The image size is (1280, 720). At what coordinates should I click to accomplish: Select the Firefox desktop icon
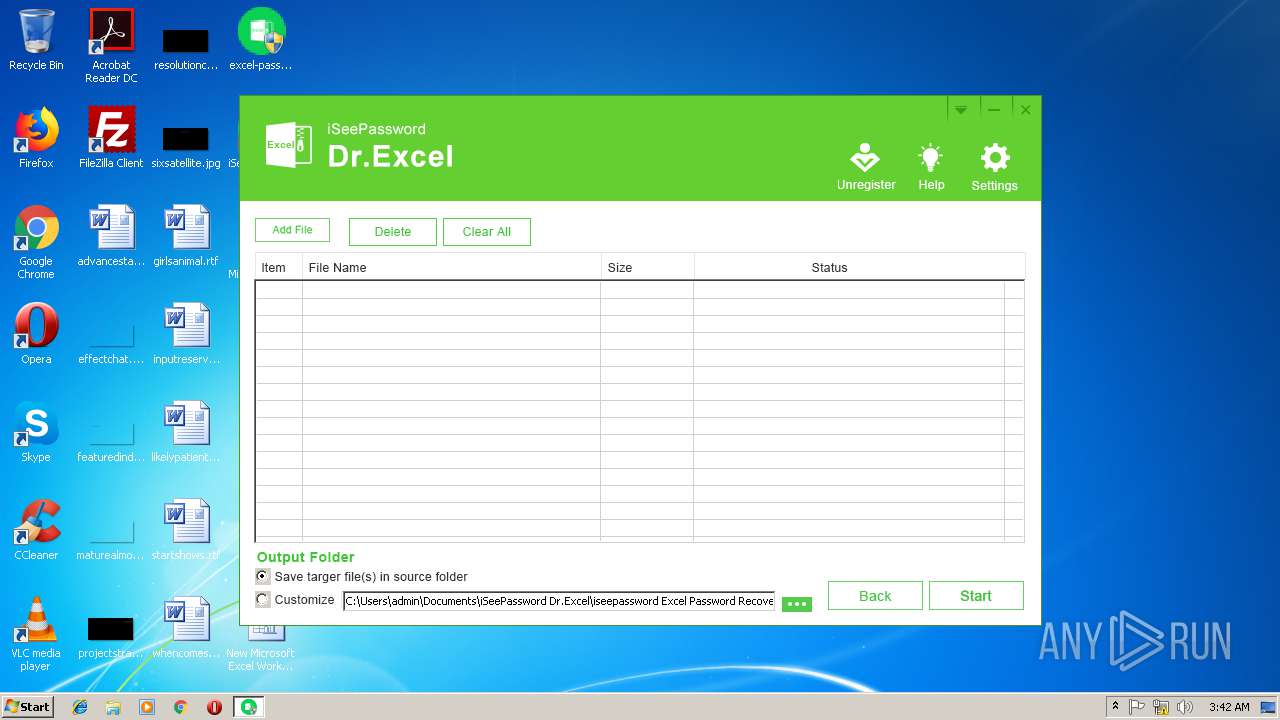click(36, 138)
